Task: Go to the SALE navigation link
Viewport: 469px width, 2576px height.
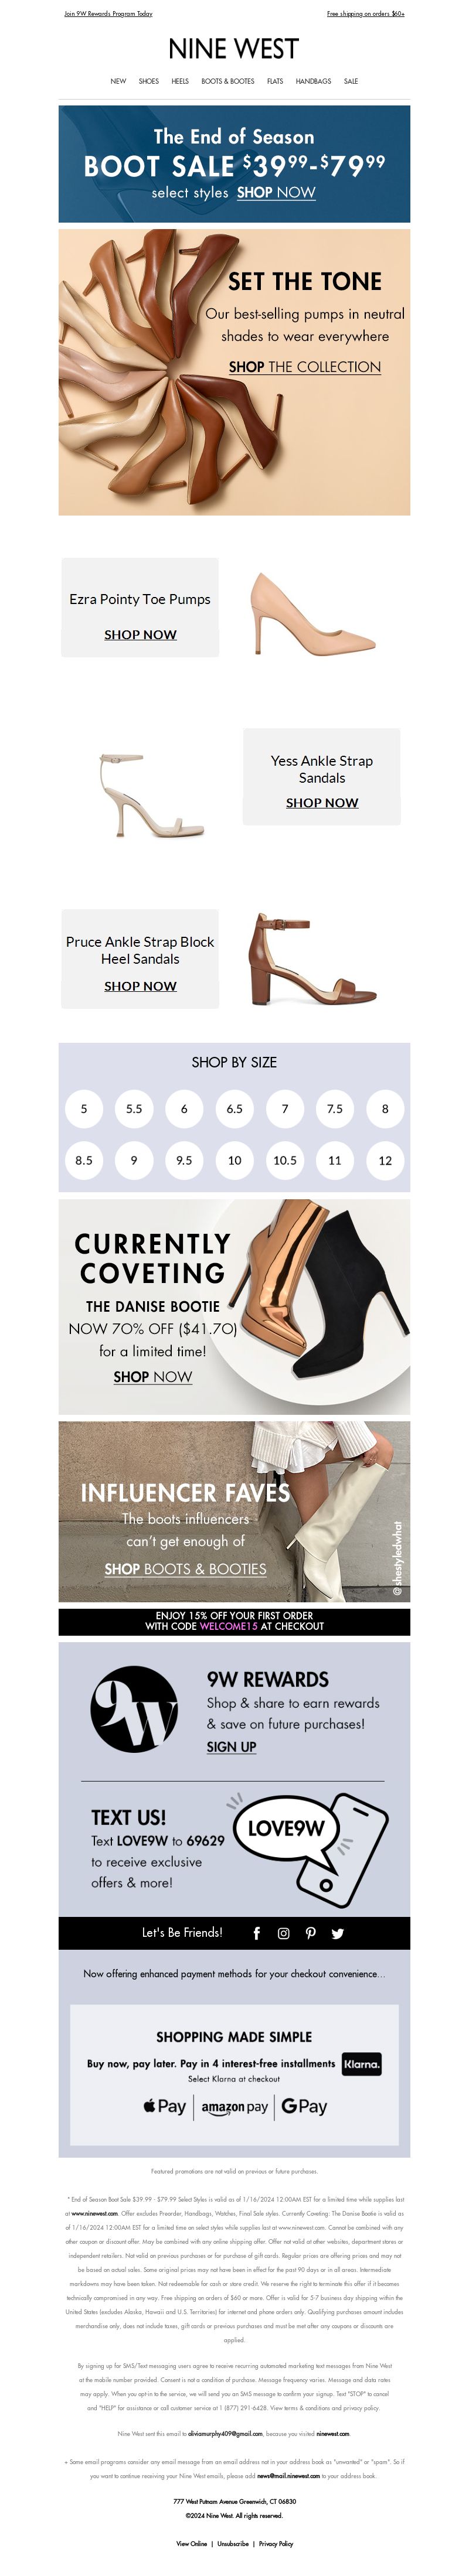Action: (x=351, y=81)
